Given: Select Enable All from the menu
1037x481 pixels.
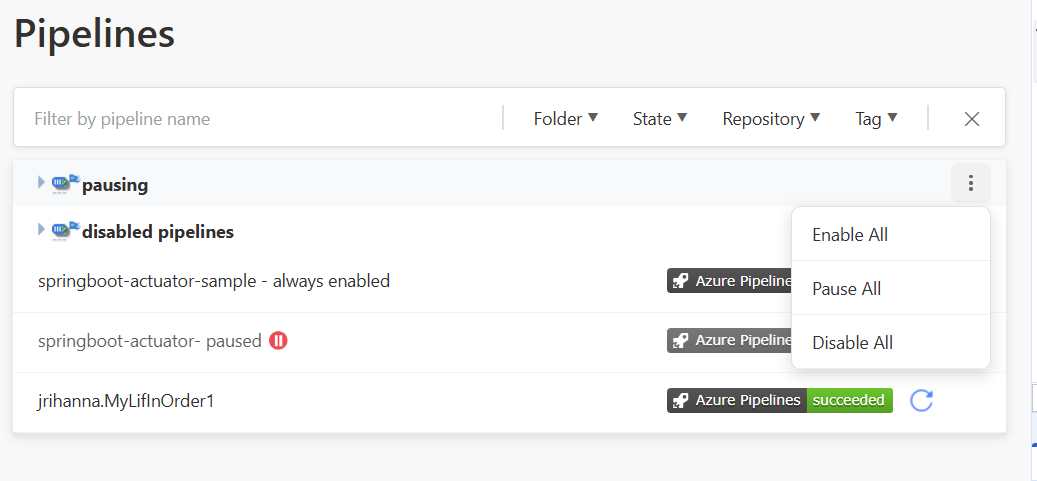Looking at the screenshot, I should (x=850, y=235).
